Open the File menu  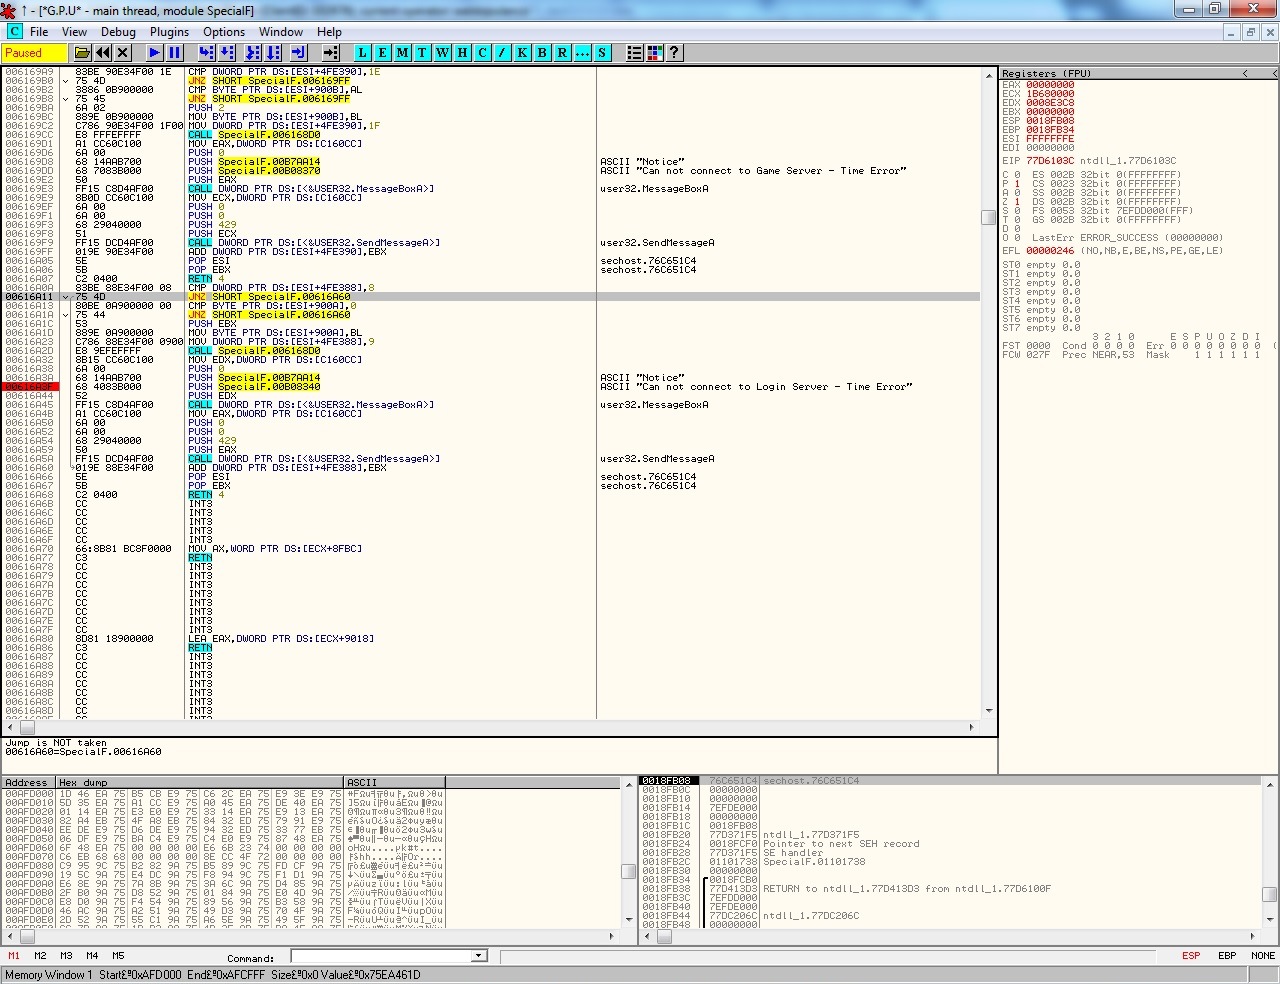tap(39, 32)
